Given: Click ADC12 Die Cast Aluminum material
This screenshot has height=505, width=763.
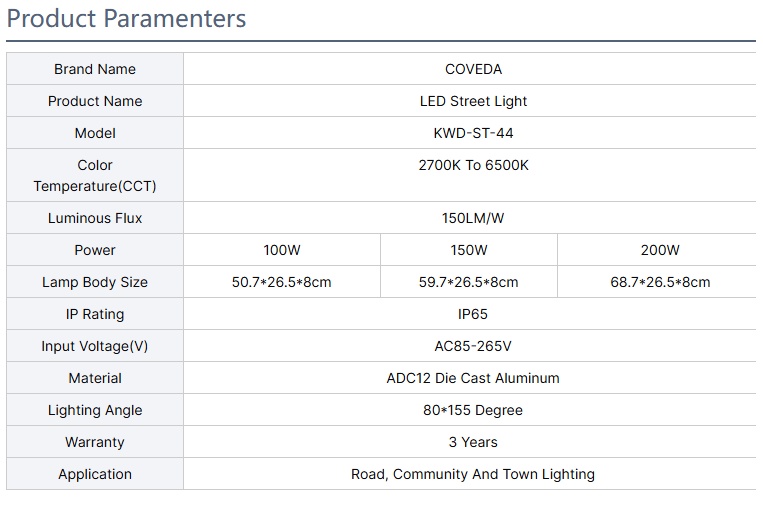Looking at the screenshot, I should pyautogui.click(x=473, y=378).
